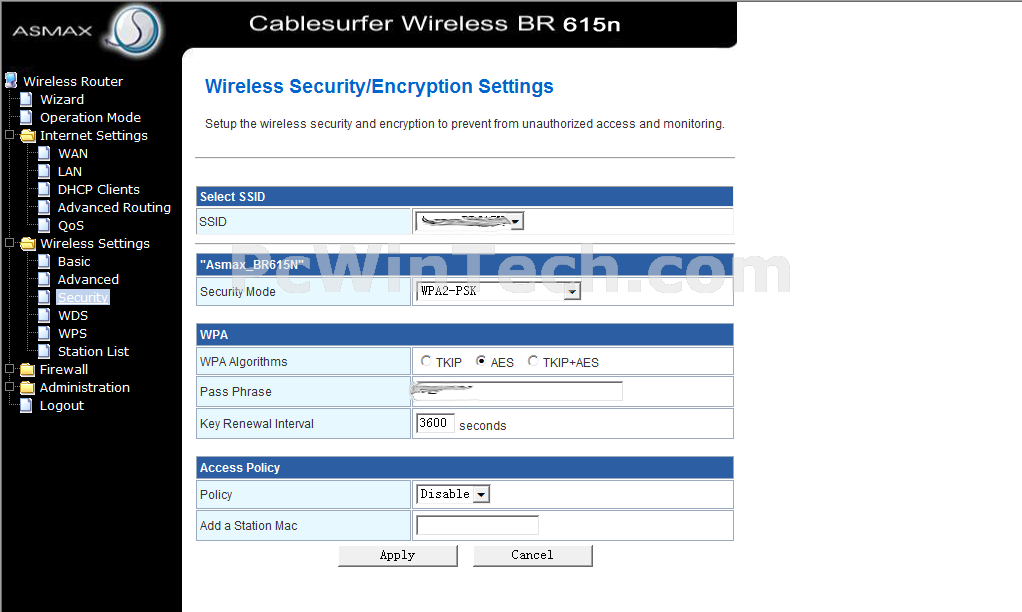Click the Logout link
Image resolution: width=1022 pixels, height=612 pixels.
point(61,405)
